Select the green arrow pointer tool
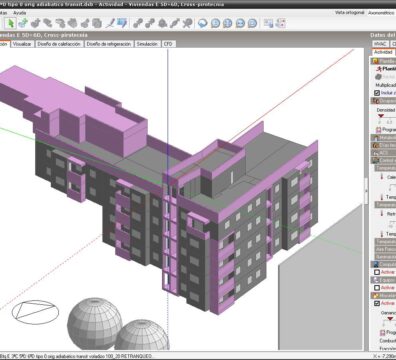Screen dimensions: 396x360 click(x=11, y=23)
